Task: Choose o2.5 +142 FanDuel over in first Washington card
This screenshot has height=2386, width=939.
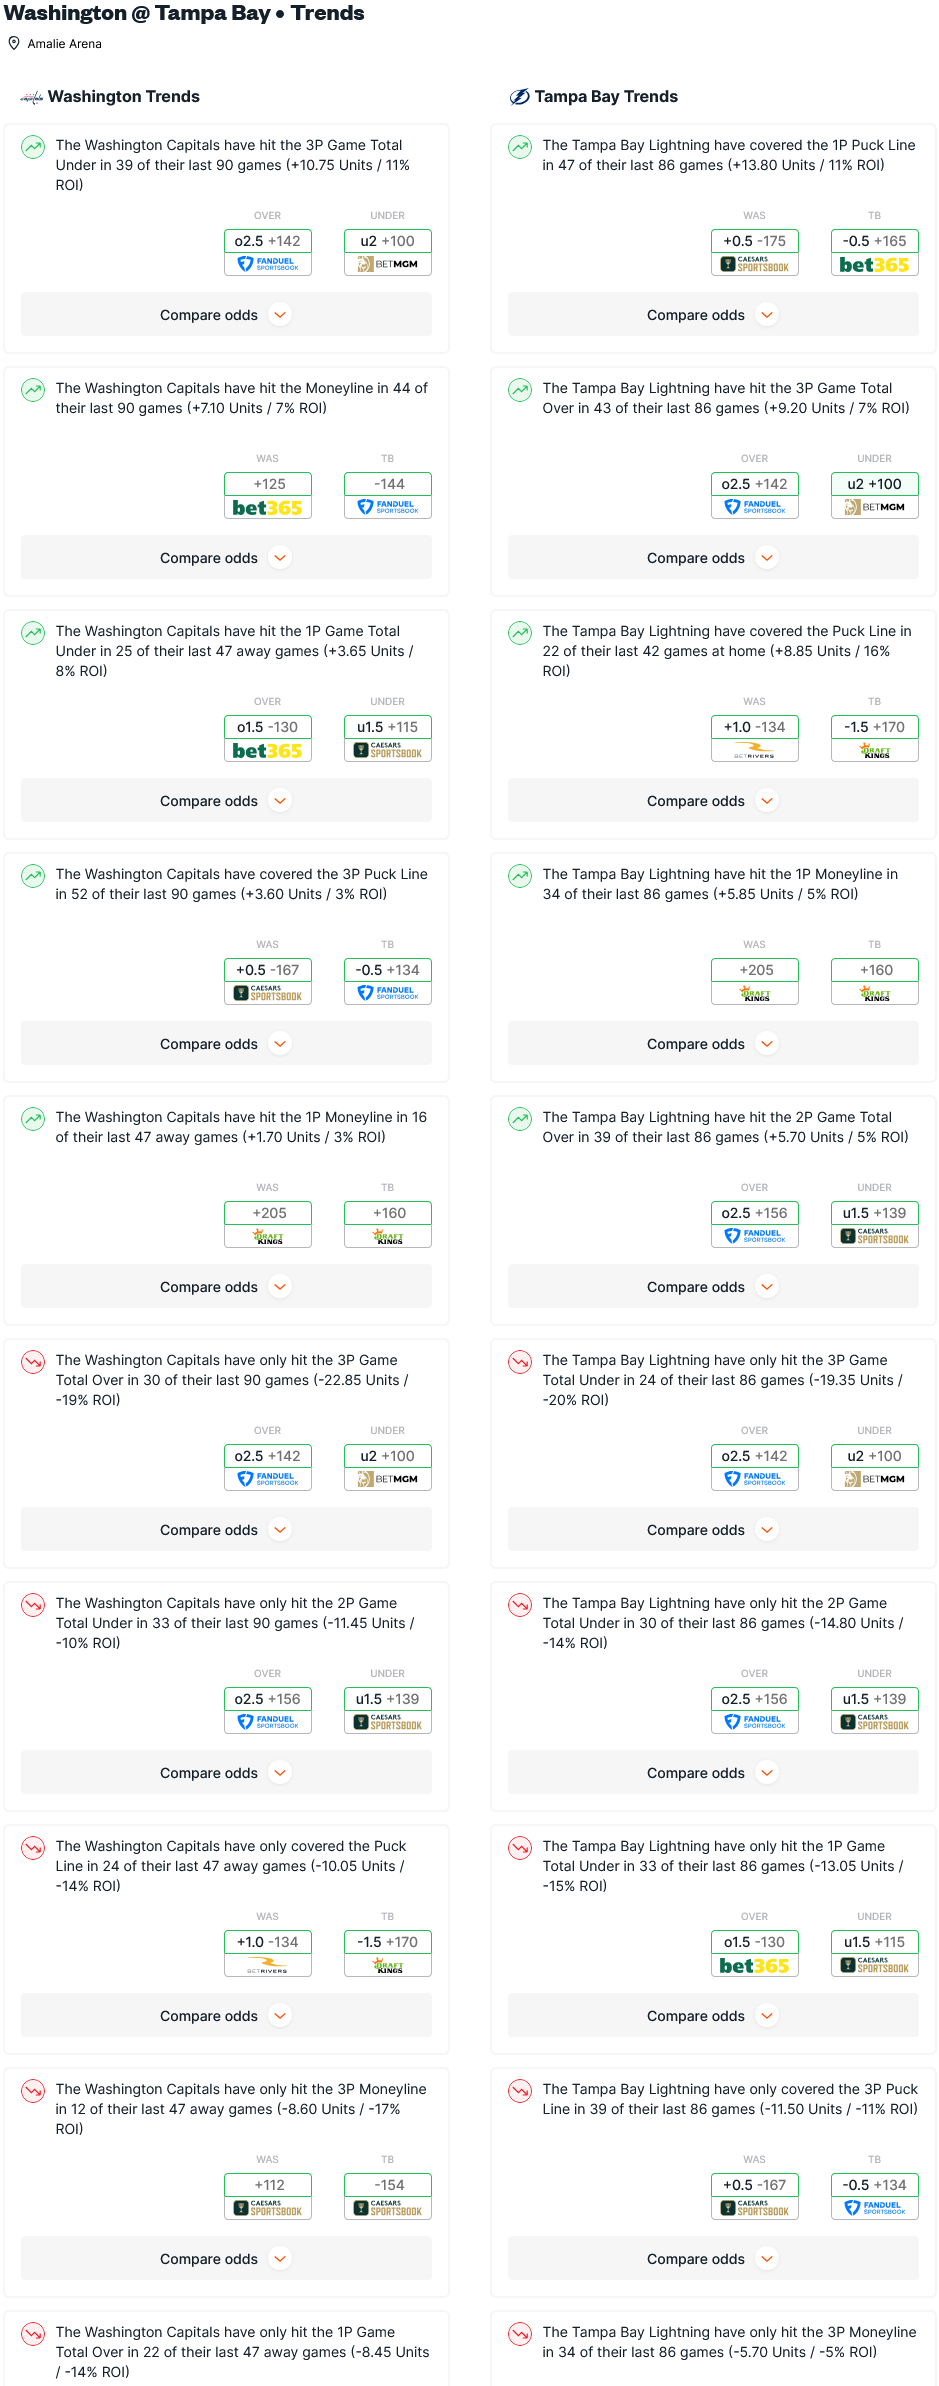Action: click(268, 252)
